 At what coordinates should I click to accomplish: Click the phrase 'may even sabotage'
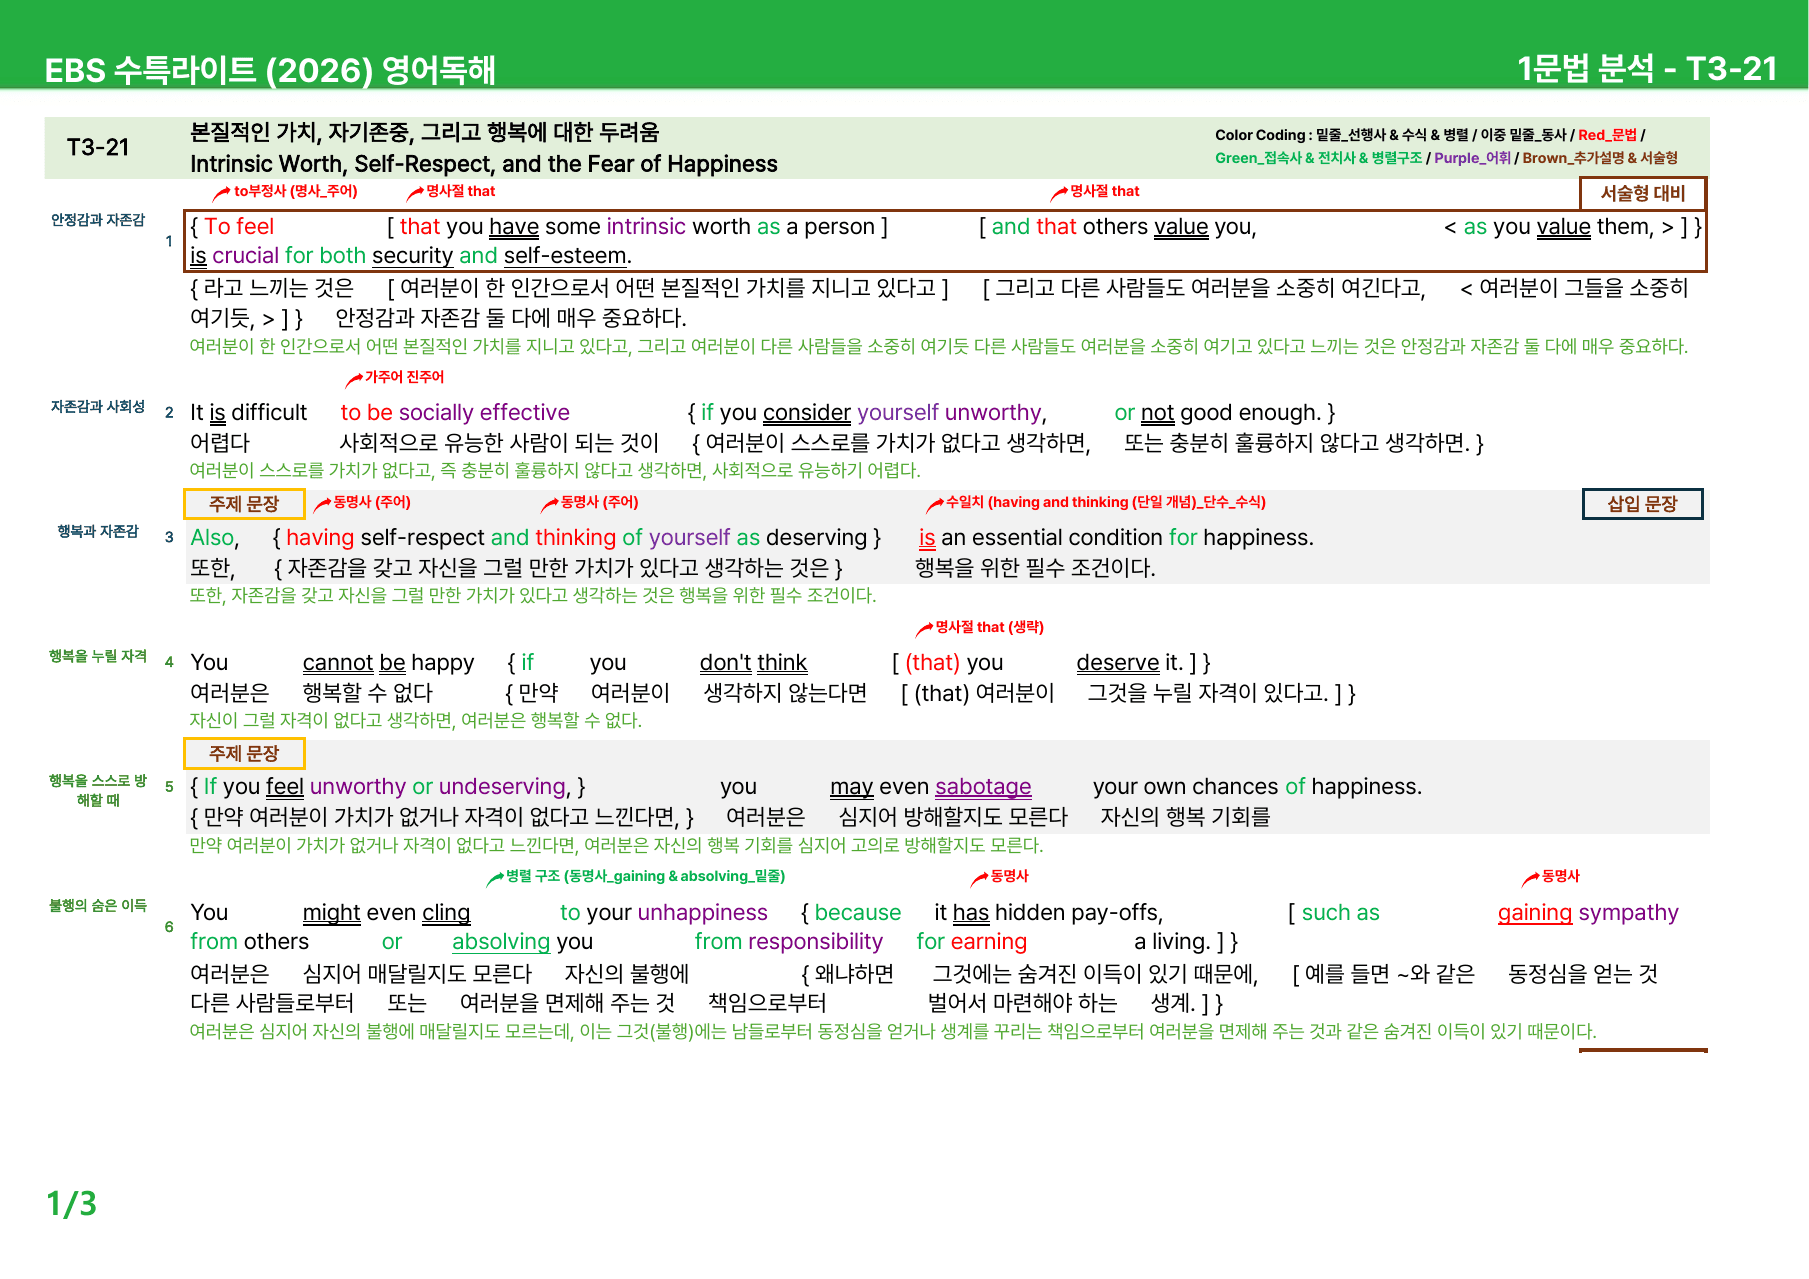pos(930,787)
